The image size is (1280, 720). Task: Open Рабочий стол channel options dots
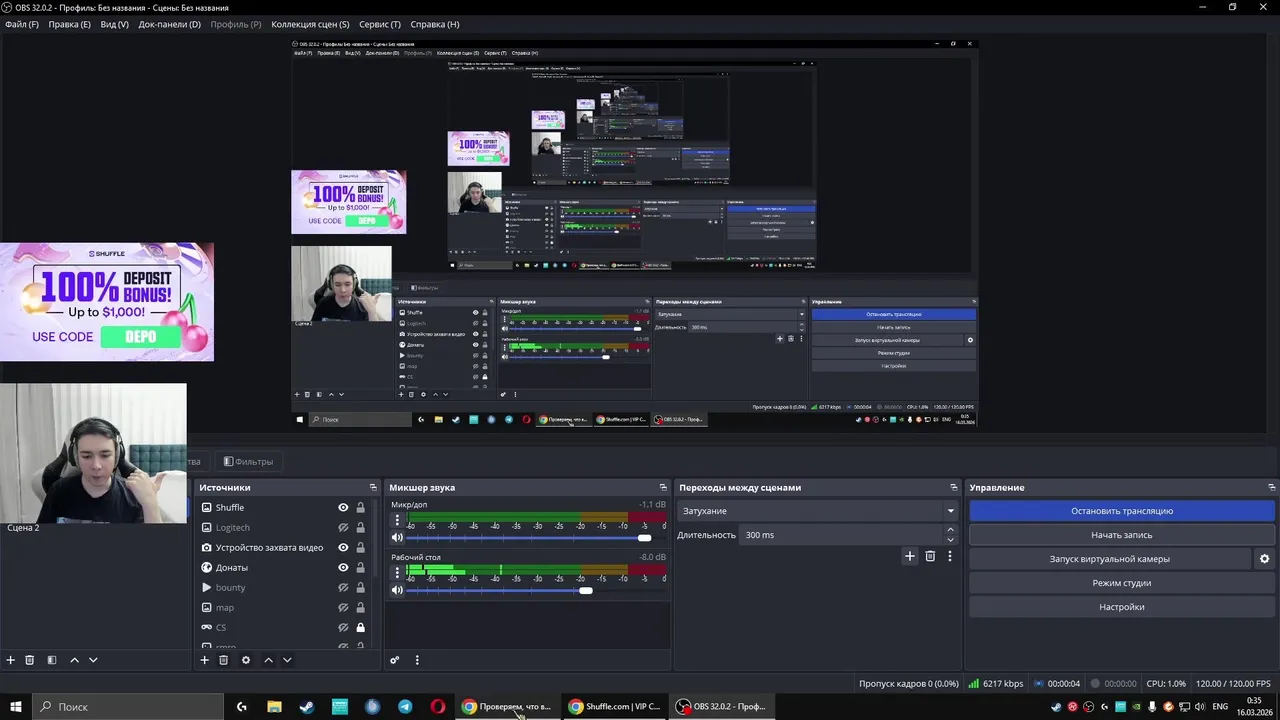[x=397, y=573]
